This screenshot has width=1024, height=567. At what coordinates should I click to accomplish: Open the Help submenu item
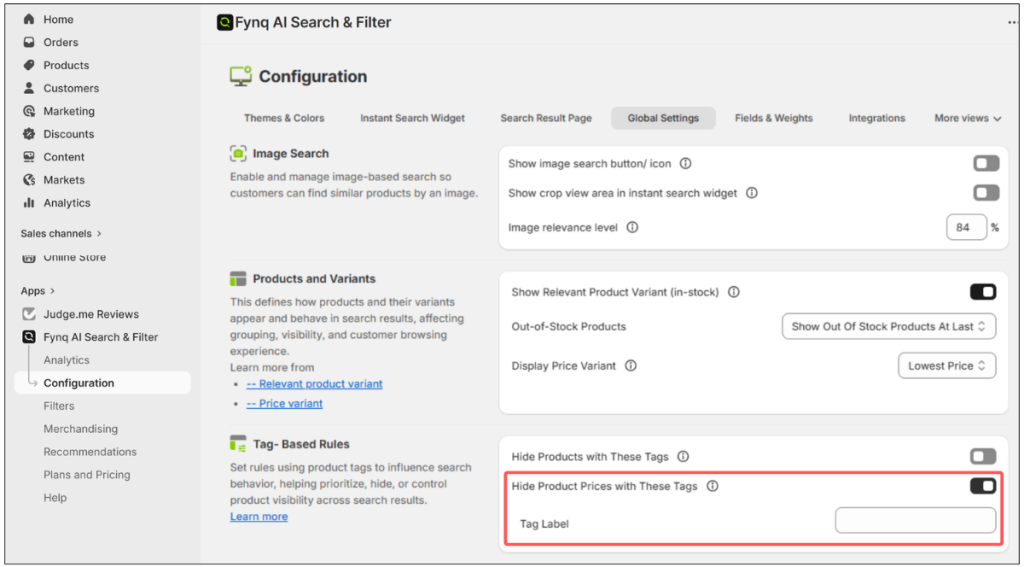pyautogui.click(x=55, y=497)
